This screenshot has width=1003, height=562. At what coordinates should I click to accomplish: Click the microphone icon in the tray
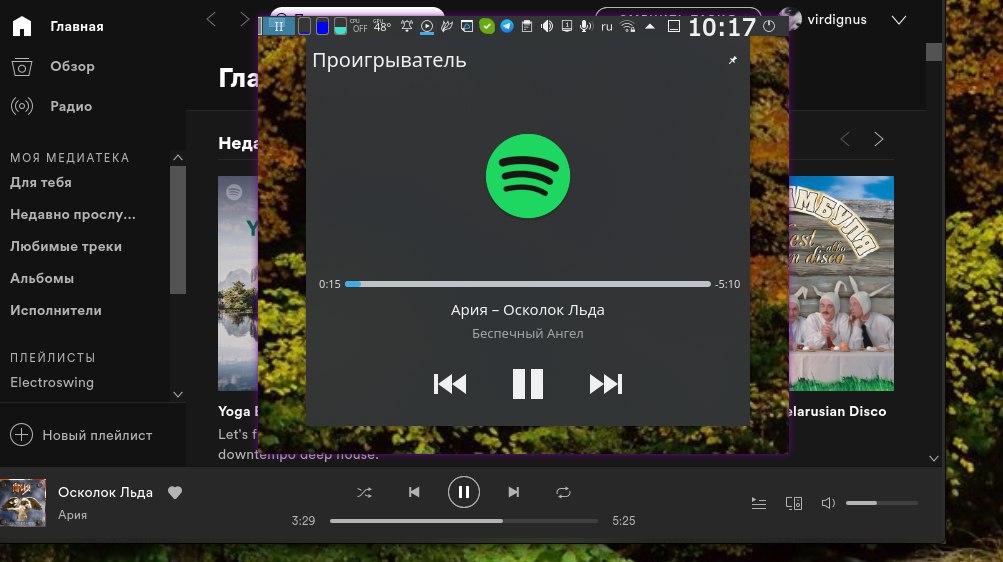[585, 26]
